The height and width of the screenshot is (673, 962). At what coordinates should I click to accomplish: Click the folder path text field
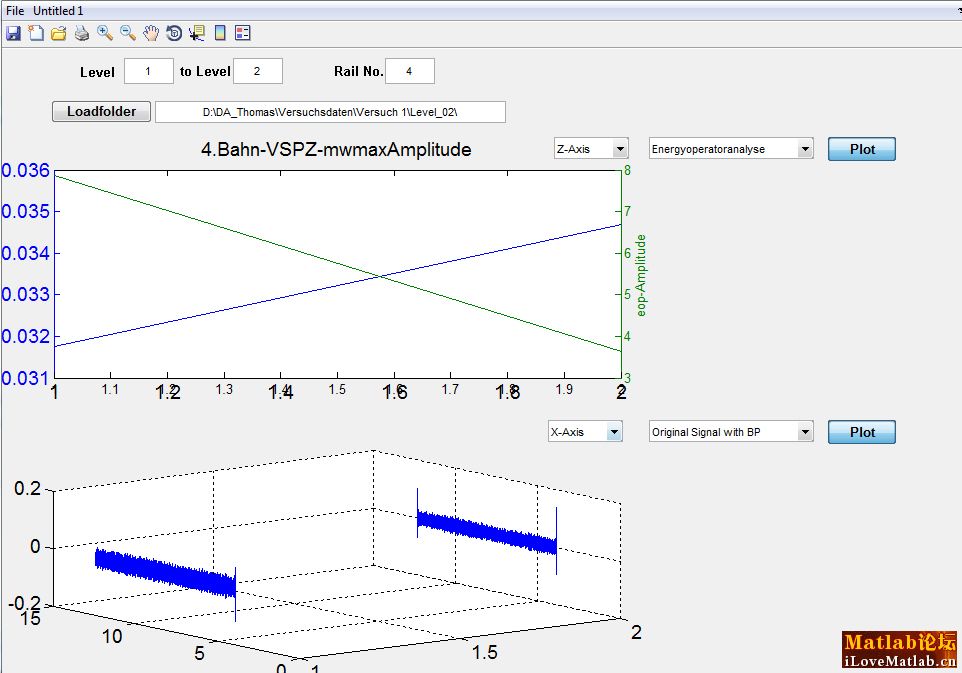pyautogui.click(x=330, y=112)
